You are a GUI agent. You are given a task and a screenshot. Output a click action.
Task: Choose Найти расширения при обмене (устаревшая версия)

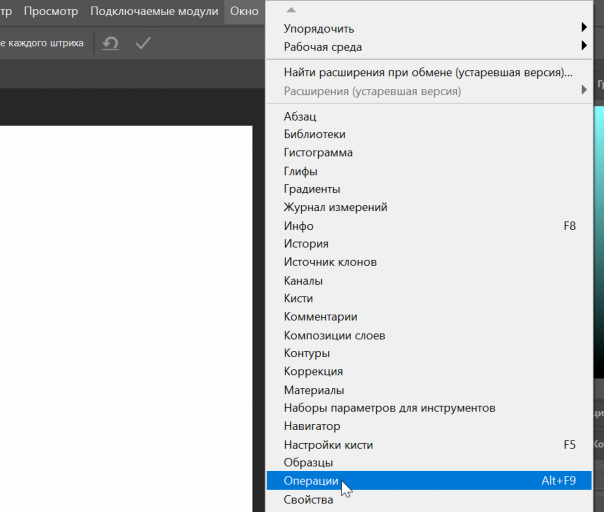[429, 72]
